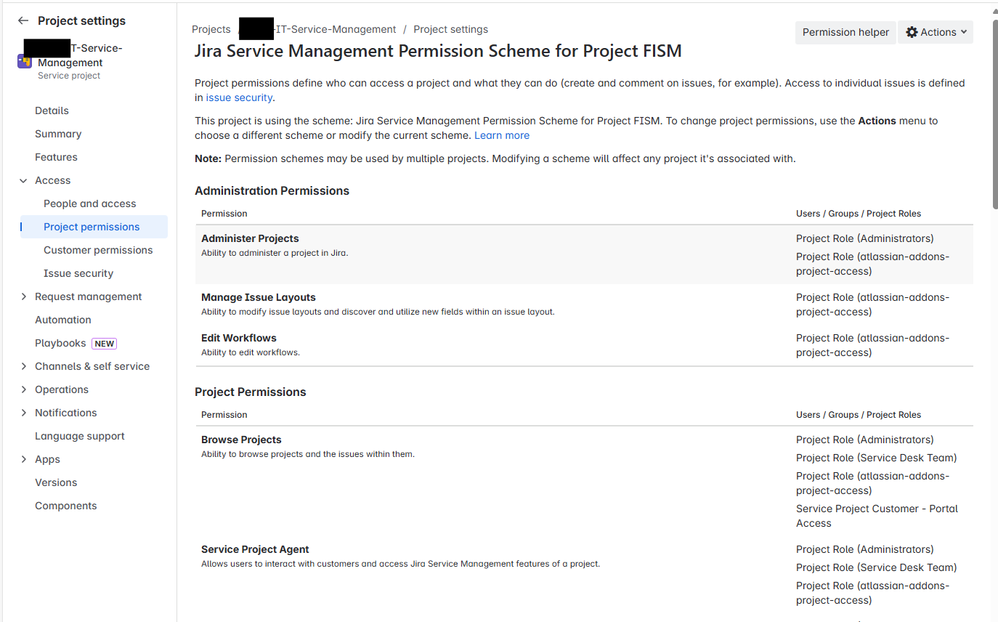The width and height of the screenshot is (998, 622).
Task: Click the Learn more link
Action: 502,134
